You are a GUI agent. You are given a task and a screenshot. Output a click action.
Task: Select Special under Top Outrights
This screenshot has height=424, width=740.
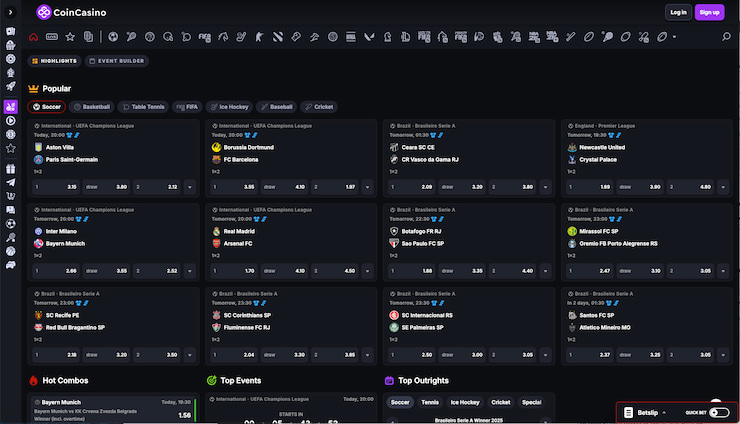point(531,402)
